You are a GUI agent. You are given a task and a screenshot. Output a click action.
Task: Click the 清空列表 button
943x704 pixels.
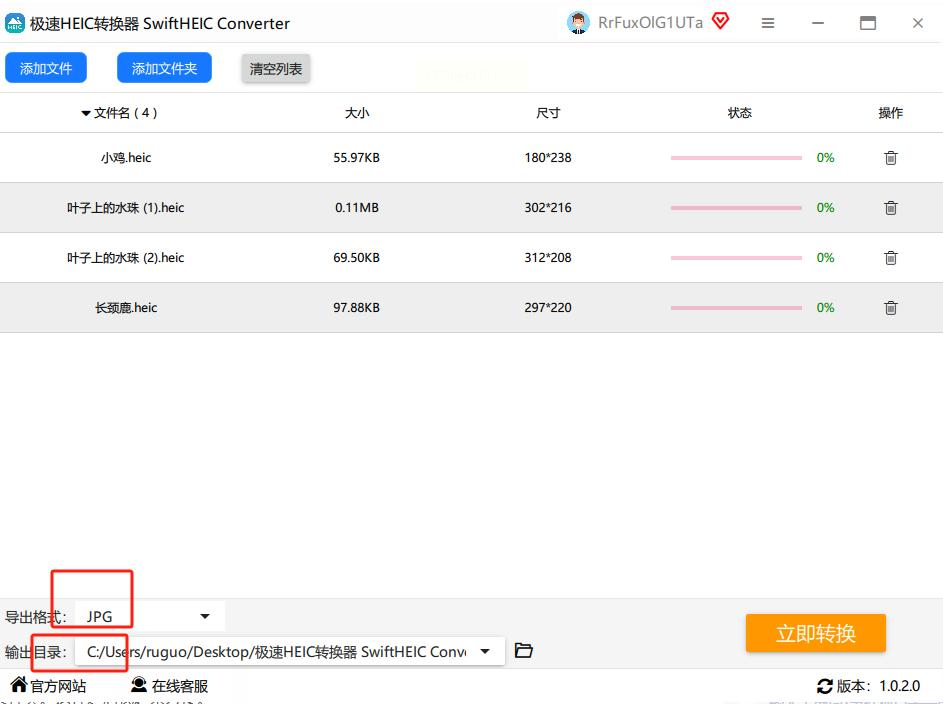(275, 69)
